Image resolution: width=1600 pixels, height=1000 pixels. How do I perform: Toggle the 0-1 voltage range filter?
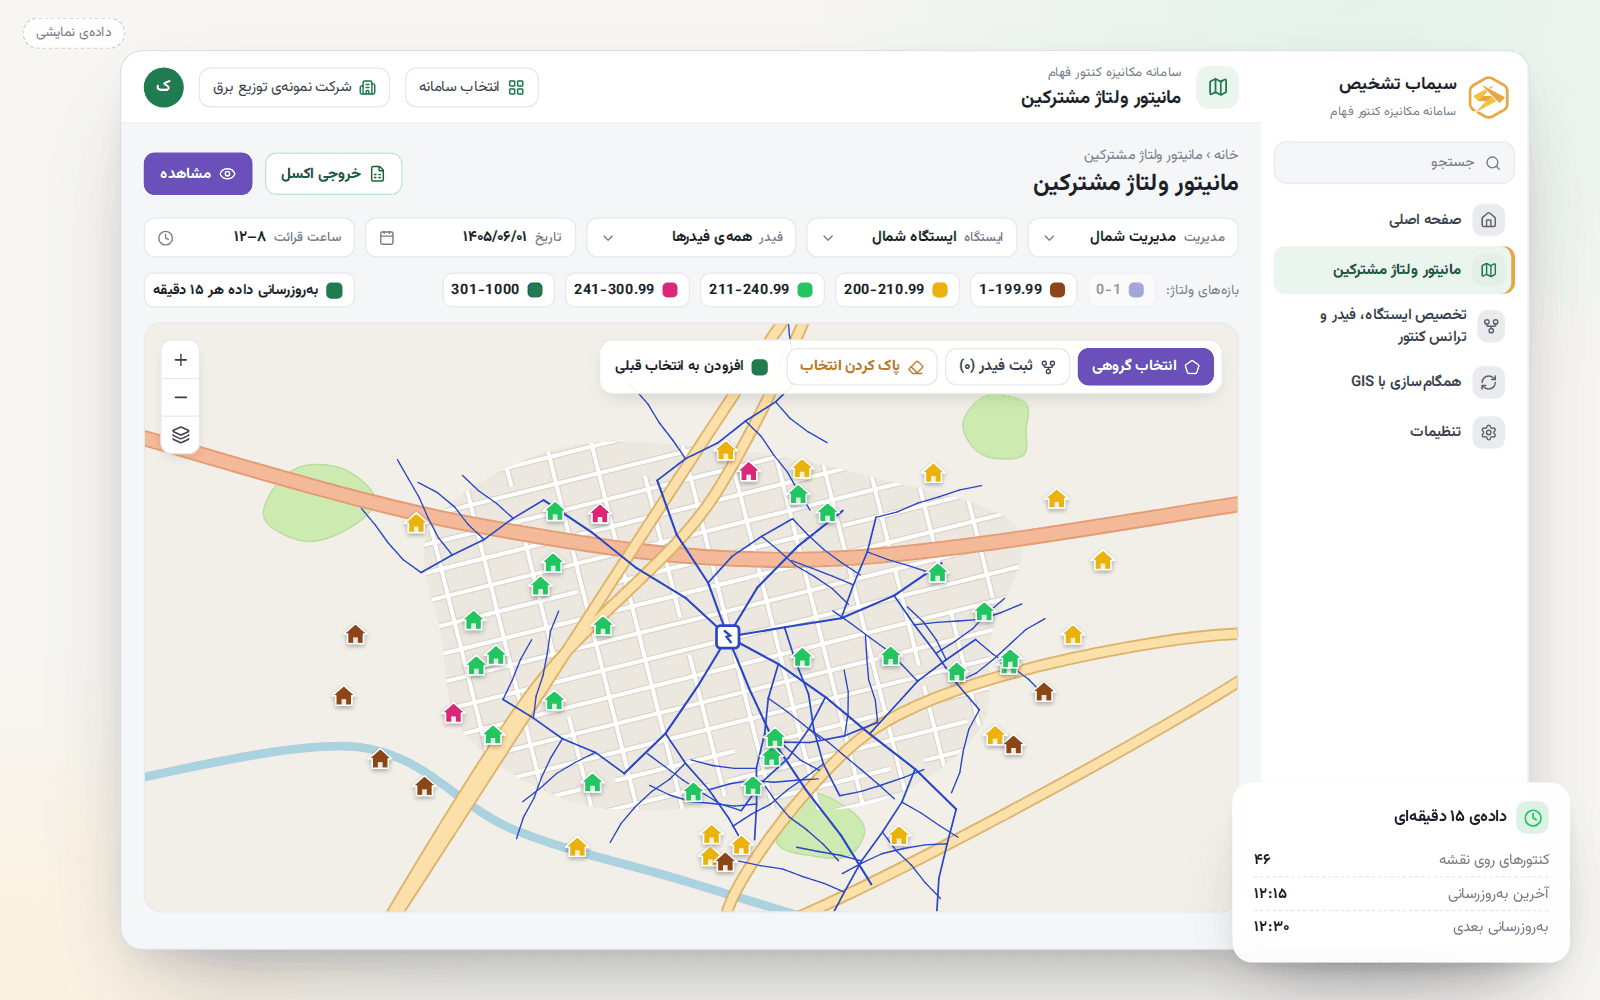(x=1120, y=290)
